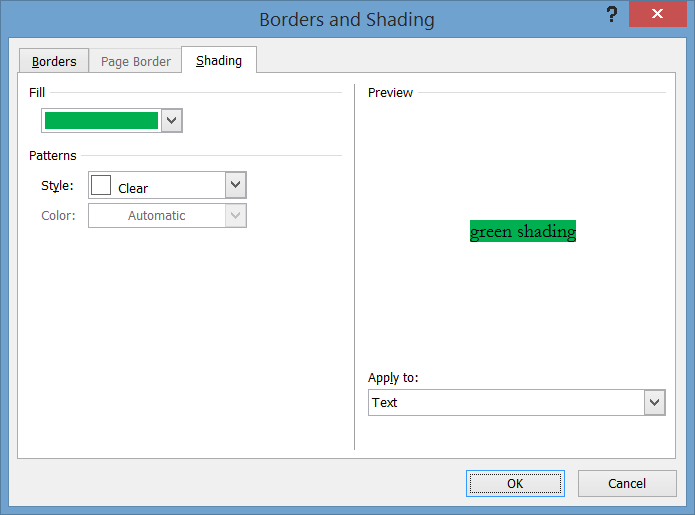
Task: Switch to the Borders tab
Action: (x=54, y=61)
